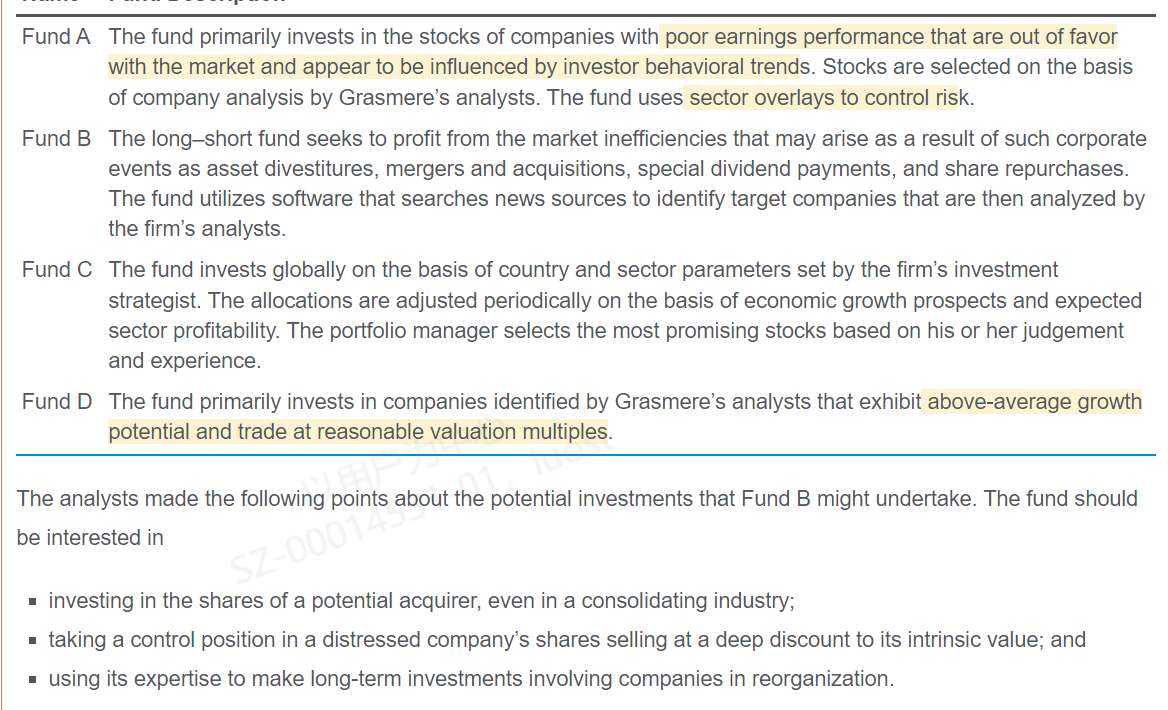Click the Fund B row label
This screenshot has width=1168, height=710.
pos(56,139)
